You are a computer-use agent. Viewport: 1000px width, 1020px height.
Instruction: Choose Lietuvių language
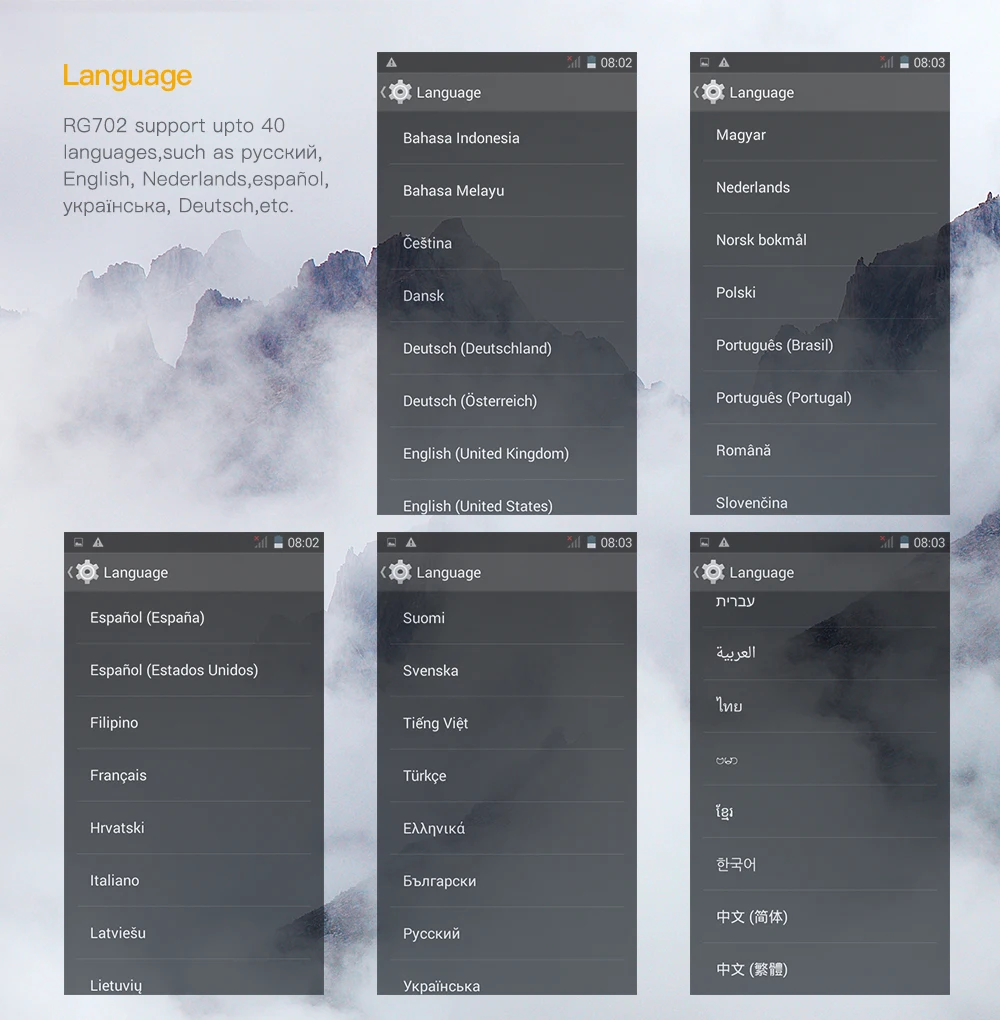click(x=194, y=978)
